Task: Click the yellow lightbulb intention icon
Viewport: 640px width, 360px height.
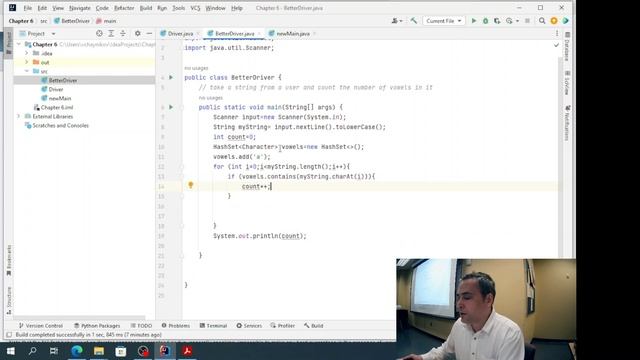Action: coord(191,185)
